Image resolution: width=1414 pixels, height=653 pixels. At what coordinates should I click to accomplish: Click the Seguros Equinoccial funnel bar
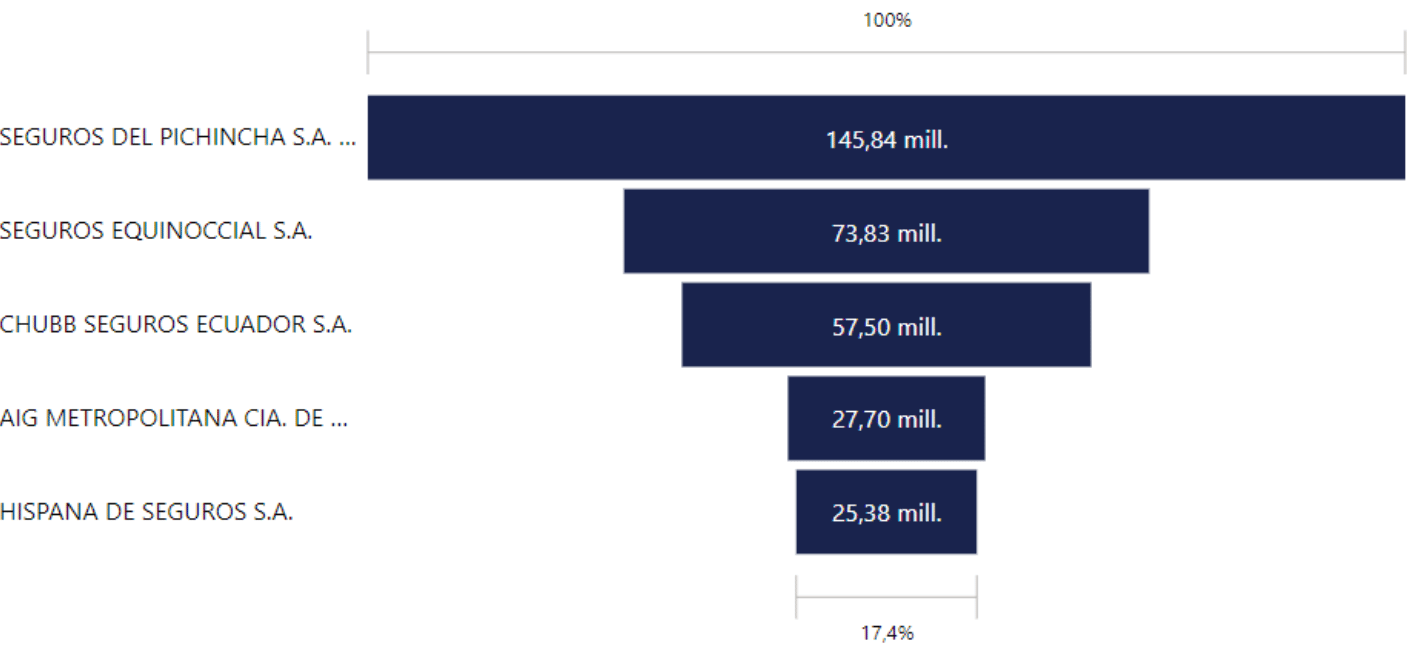[x=886, y=231]
